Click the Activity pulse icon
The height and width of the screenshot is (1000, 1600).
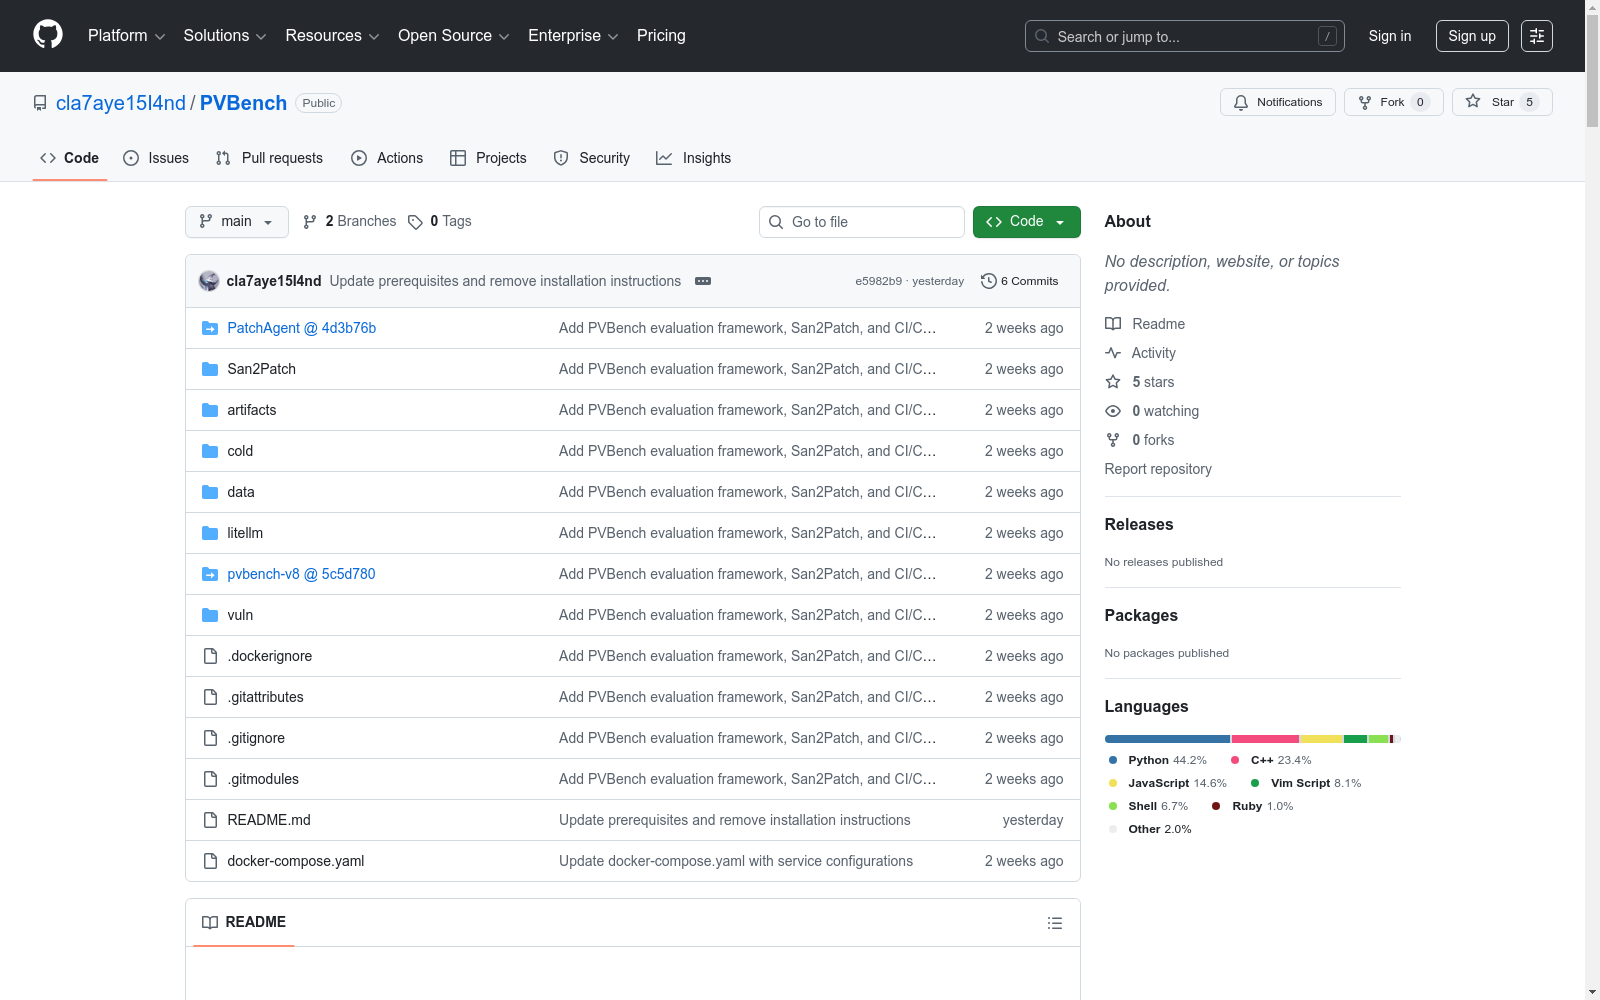click(x=1113, y=353)
